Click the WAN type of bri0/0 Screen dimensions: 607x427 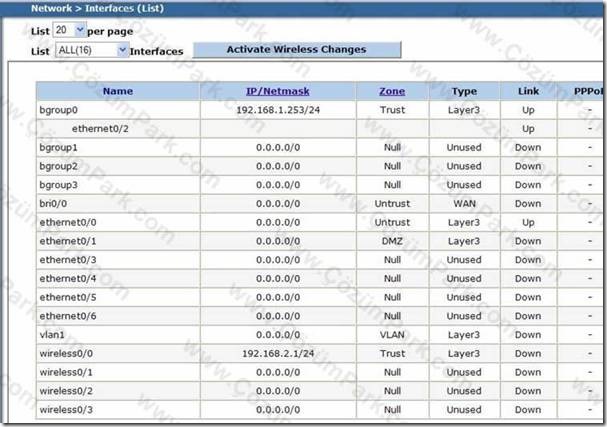pyautogui.click(x=464, y=204)
